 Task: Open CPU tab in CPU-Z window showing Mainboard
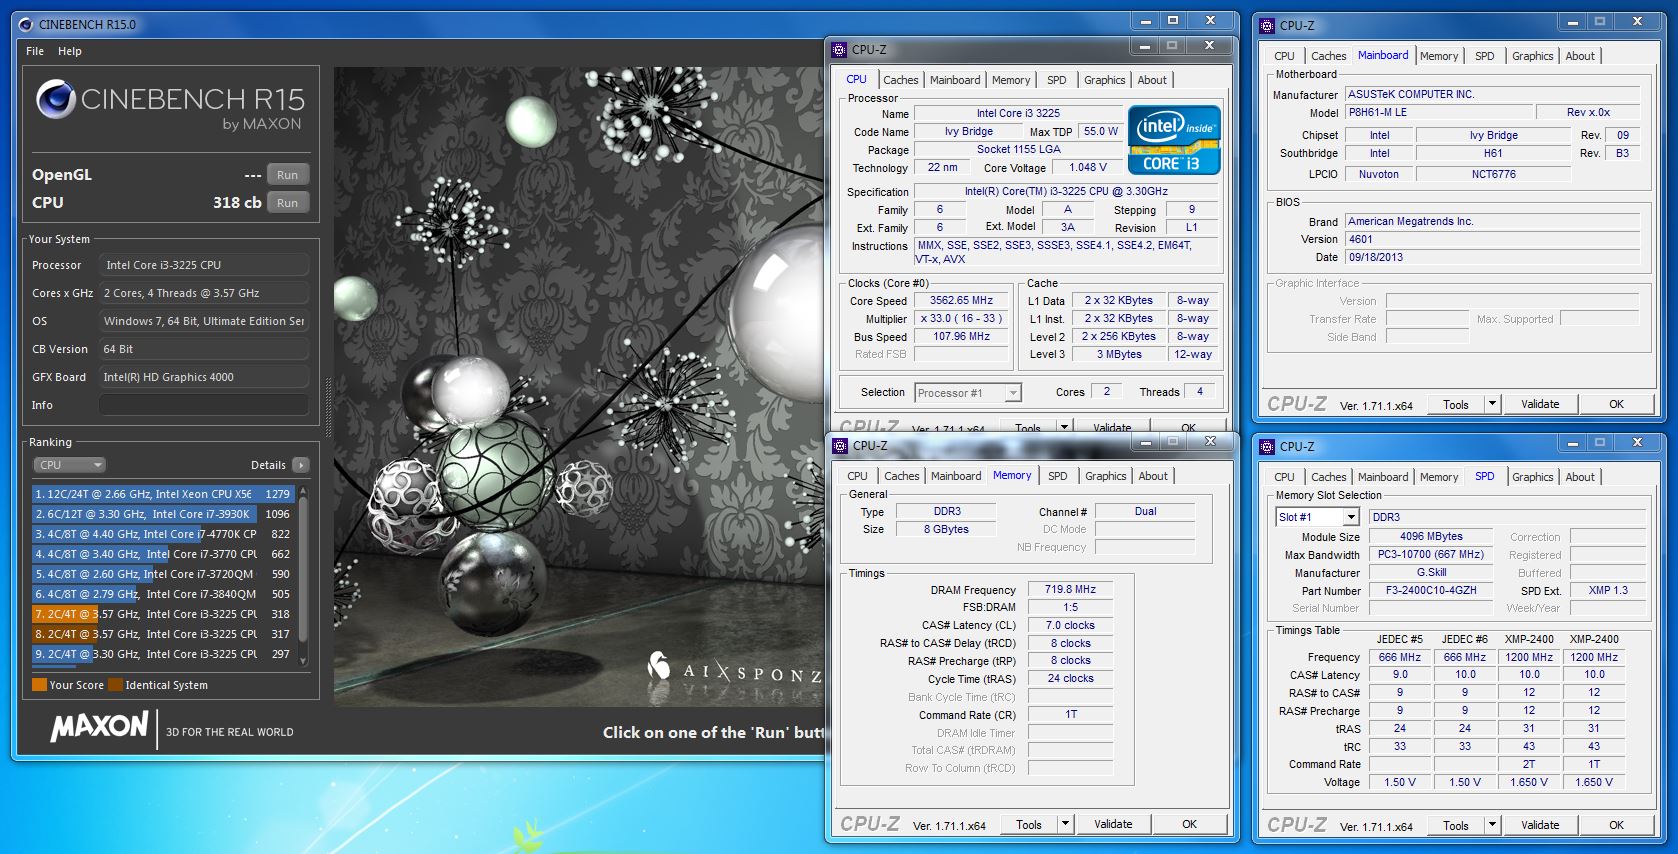pyautogui.click(x=1284, y=56)
